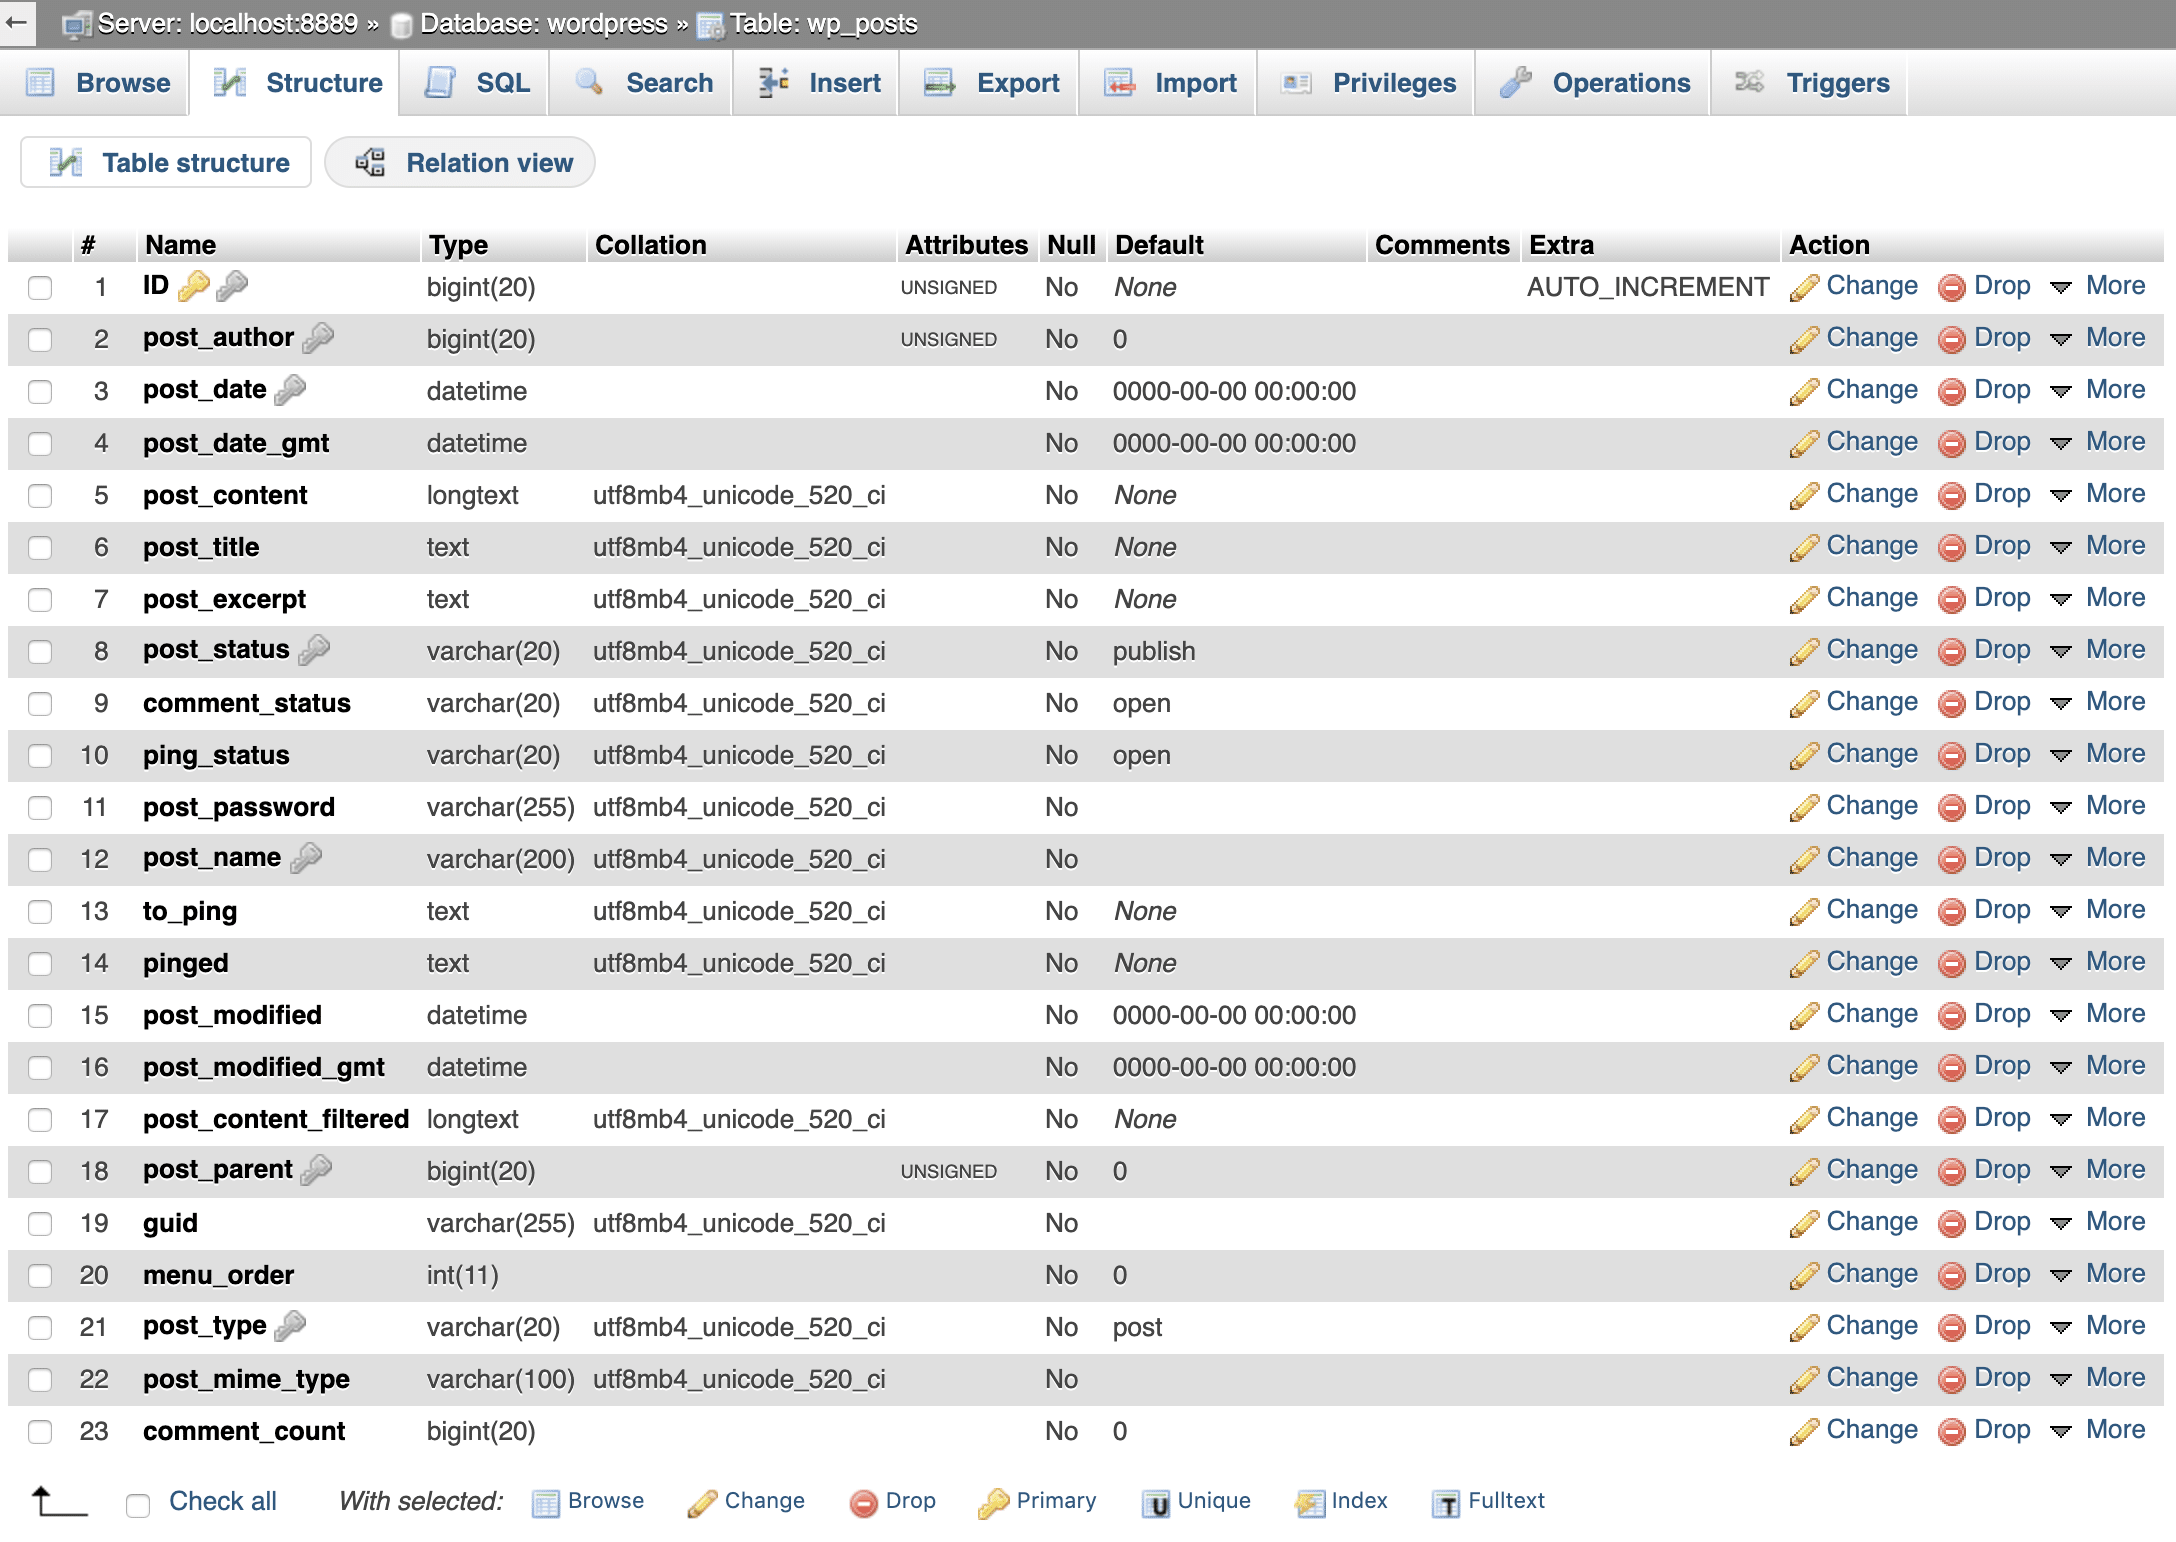Click the Search tab icon
The width and height of the screenshot is (2176, 1542).
coord(591,82)
